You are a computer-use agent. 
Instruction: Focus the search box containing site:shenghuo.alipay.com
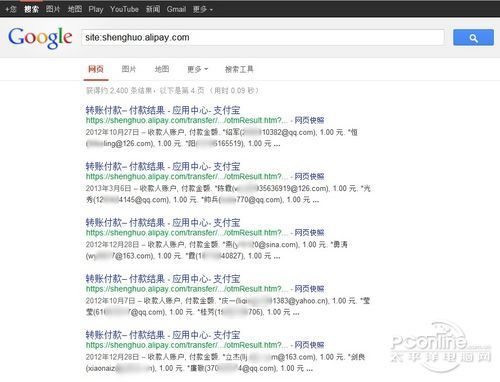(x=262, y=37)
